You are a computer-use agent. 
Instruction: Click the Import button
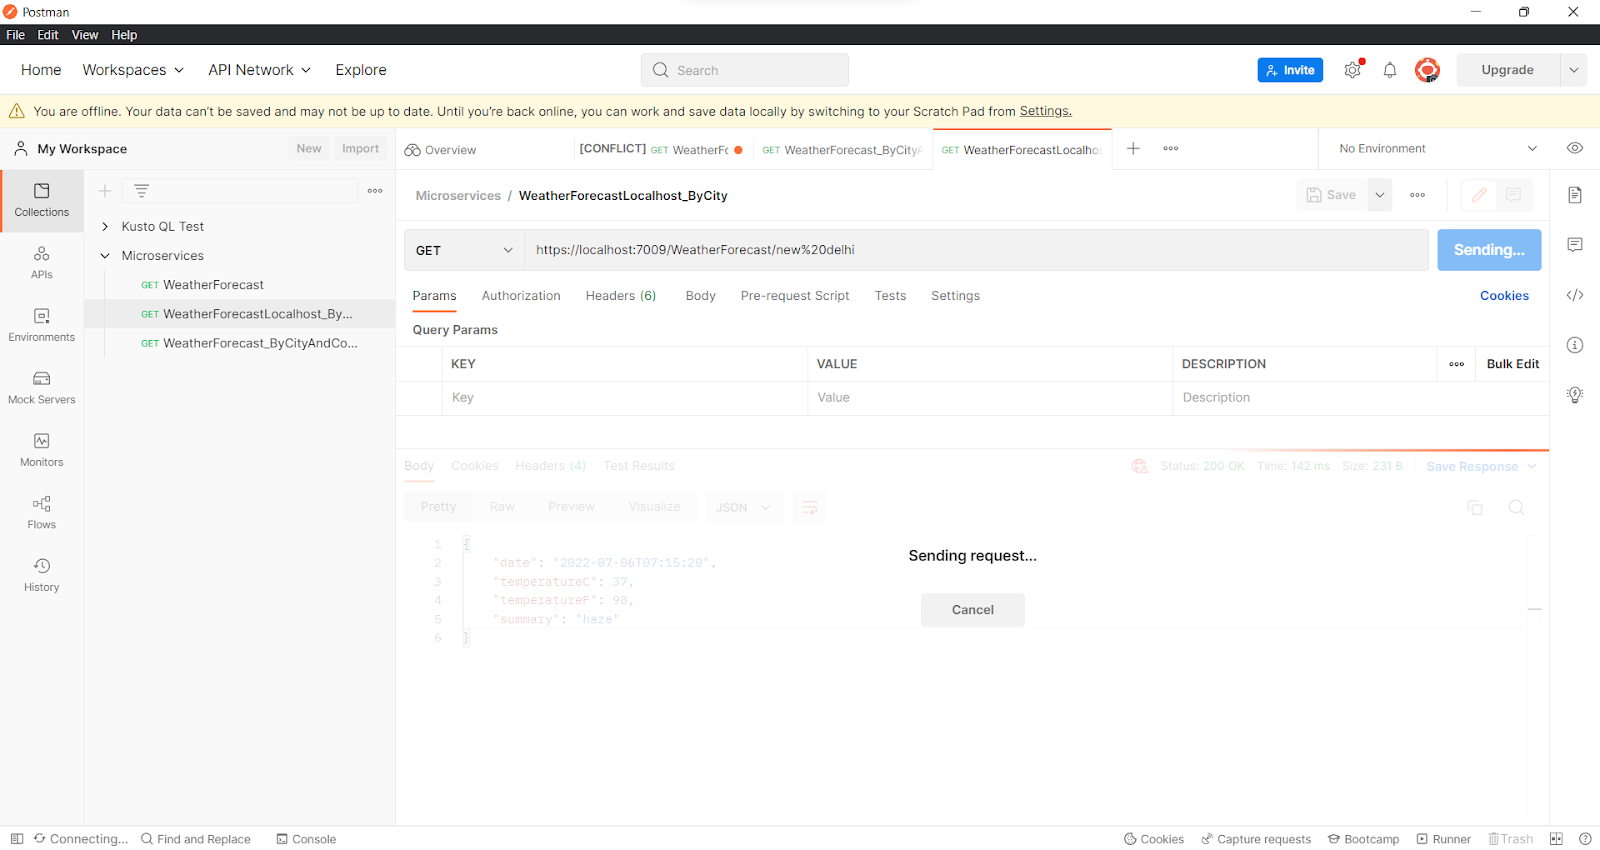point(360,149)
